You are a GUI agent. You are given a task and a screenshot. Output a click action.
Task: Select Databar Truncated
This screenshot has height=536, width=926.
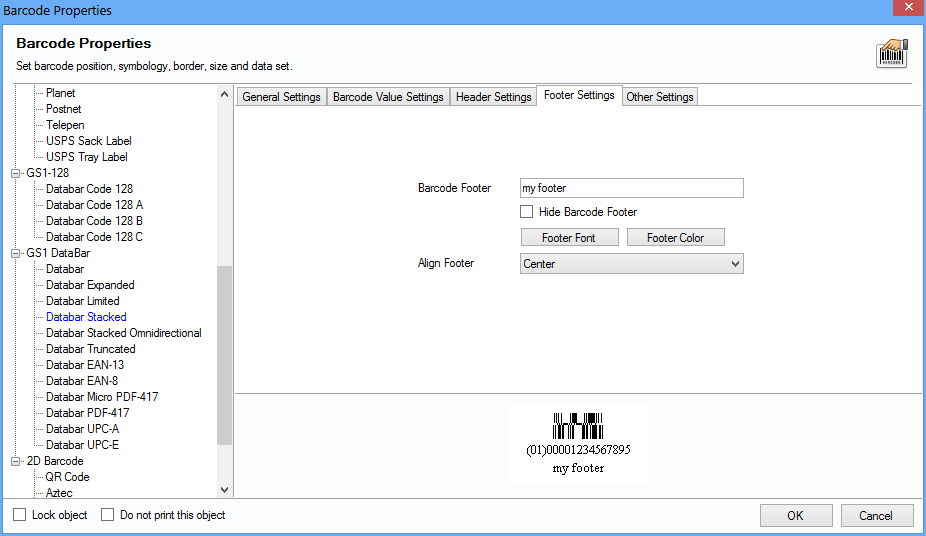click(x=90, y=349)
